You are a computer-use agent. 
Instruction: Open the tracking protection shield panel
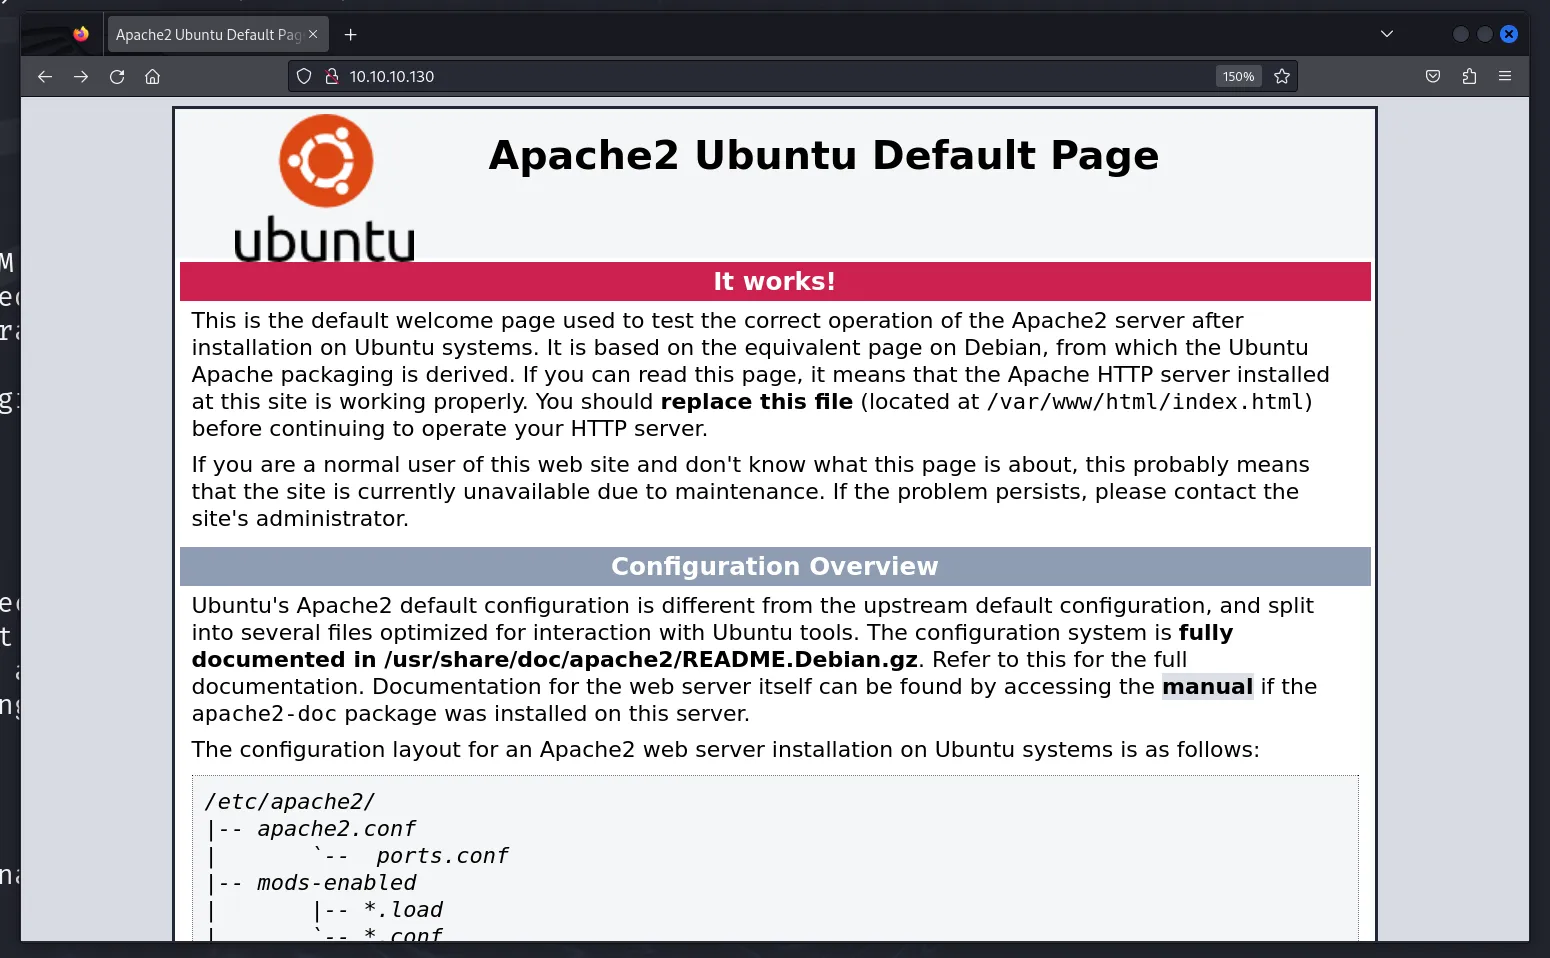[x=304, y=77]
